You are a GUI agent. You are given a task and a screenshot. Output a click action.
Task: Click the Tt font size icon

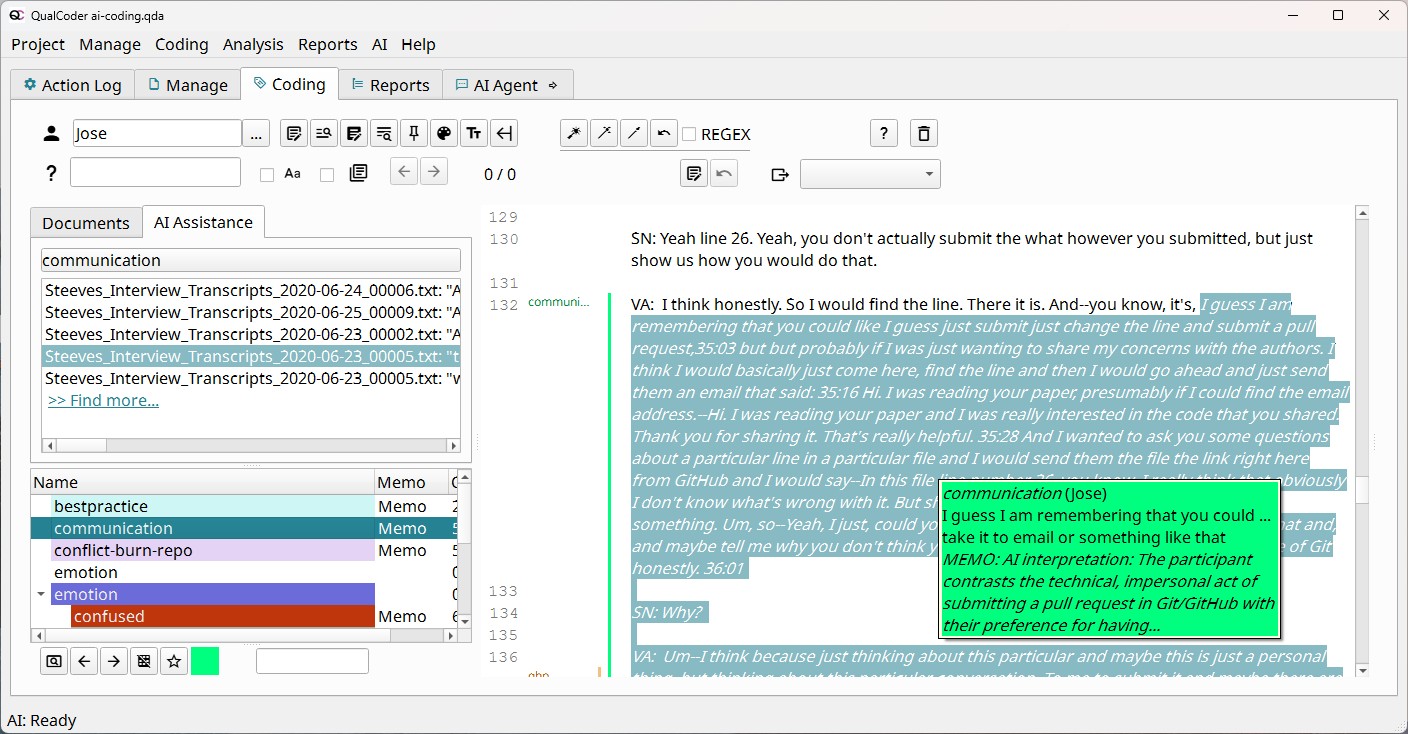point(474,134)
